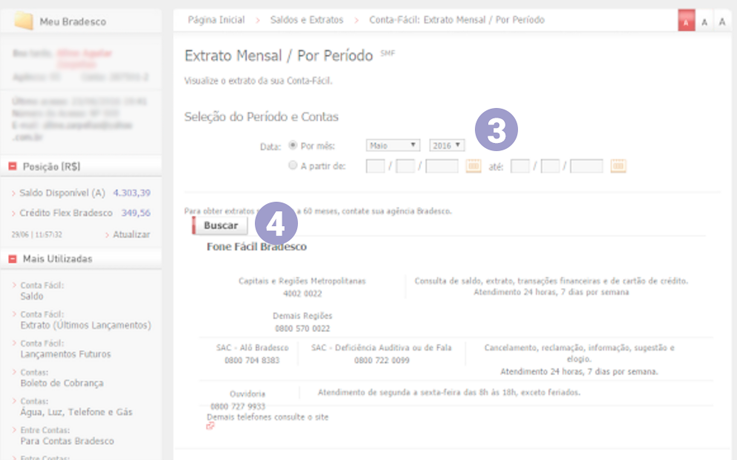Viewport: 737px width, 460px height.
Task: Click phone number 4002 0022
Action: coord(302,294)
